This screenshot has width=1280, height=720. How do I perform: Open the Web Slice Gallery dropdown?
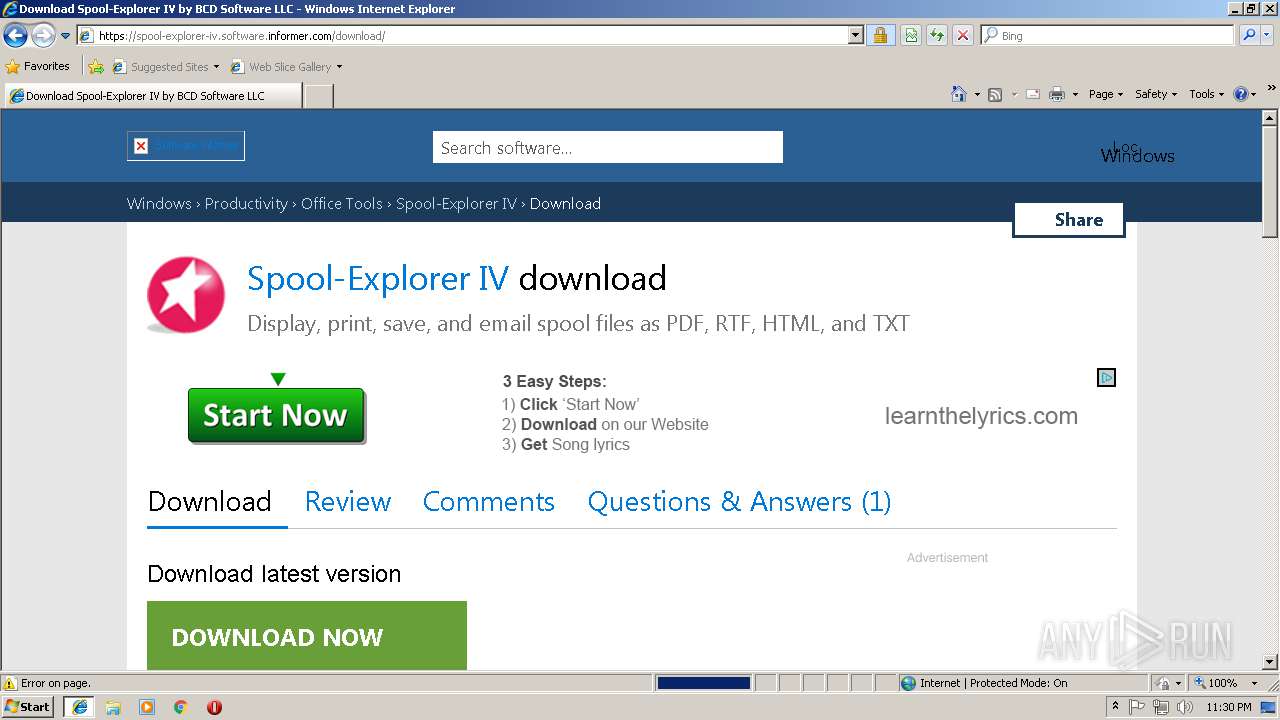(287, 67)
